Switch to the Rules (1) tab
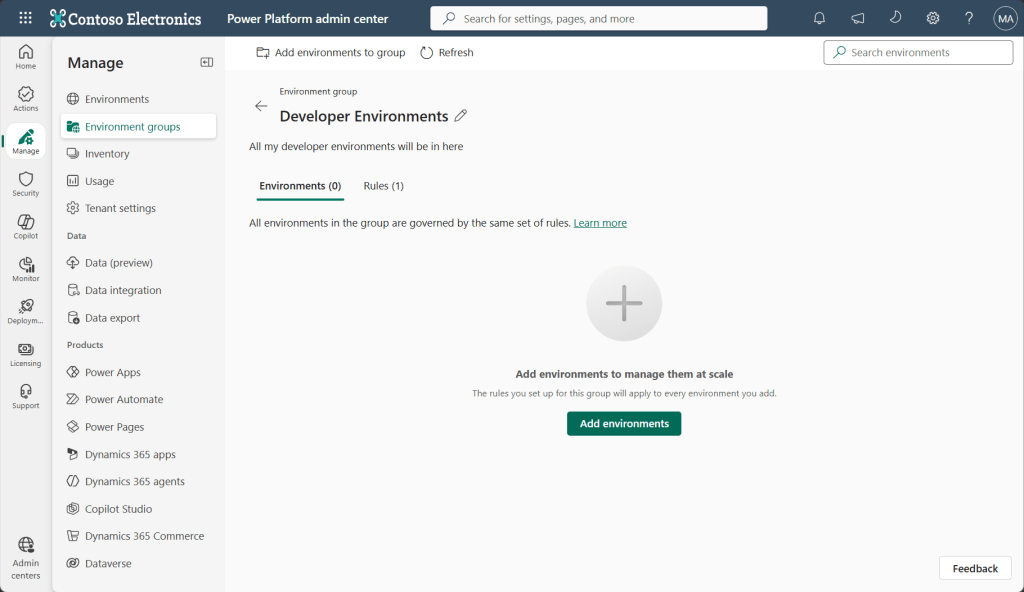The height and width of the screenshot is (592, 1024). [x=383, y=186]
